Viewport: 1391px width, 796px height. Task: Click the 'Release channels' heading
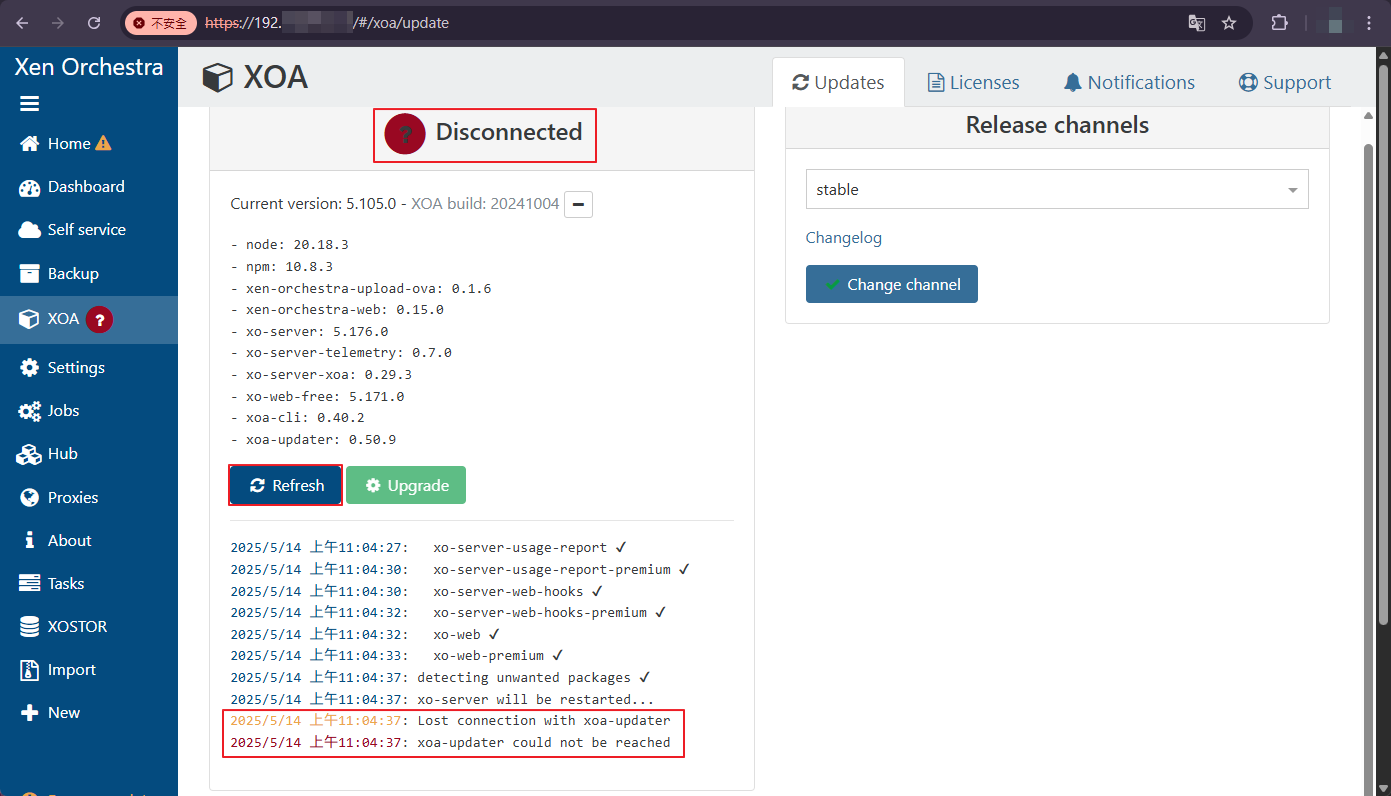tap(1057, 126)
